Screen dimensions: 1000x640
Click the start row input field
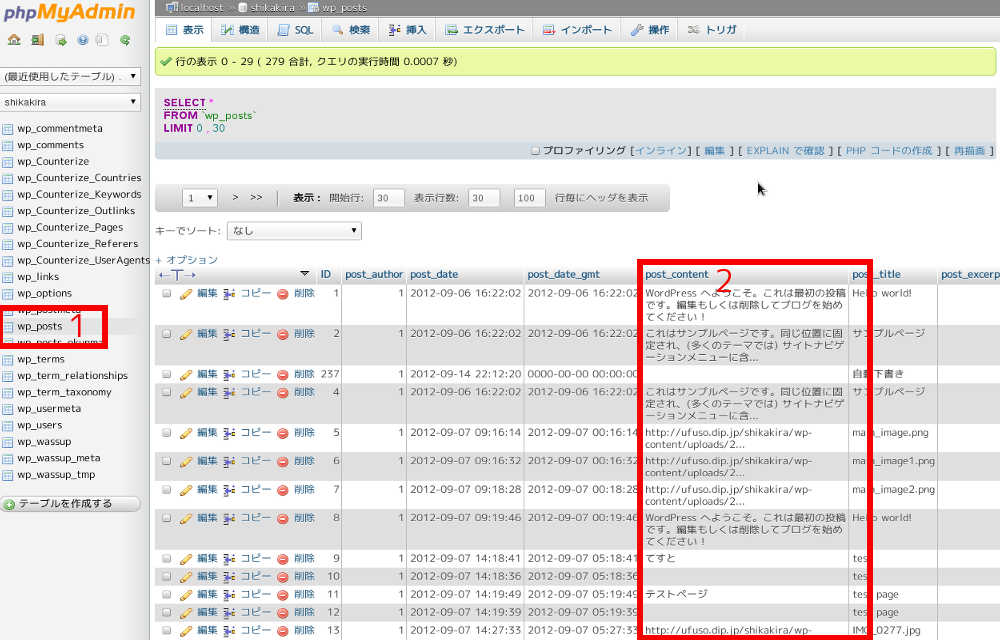pos(388,198)
